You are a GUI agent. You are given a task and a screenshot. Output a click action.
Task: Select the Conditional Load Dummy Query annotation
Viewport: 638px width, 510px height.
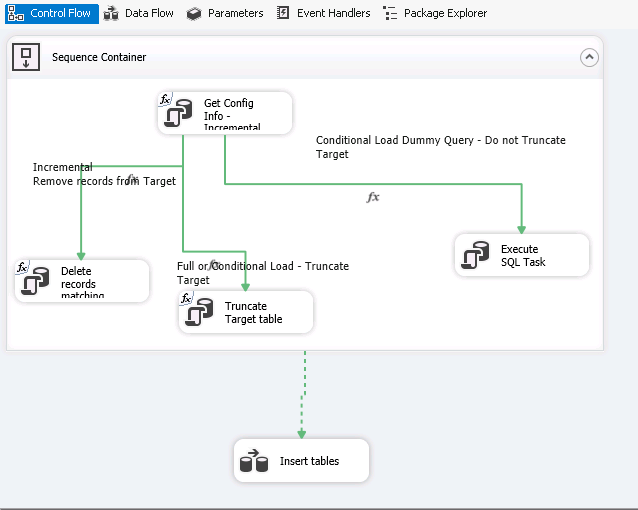pos(440,147)
